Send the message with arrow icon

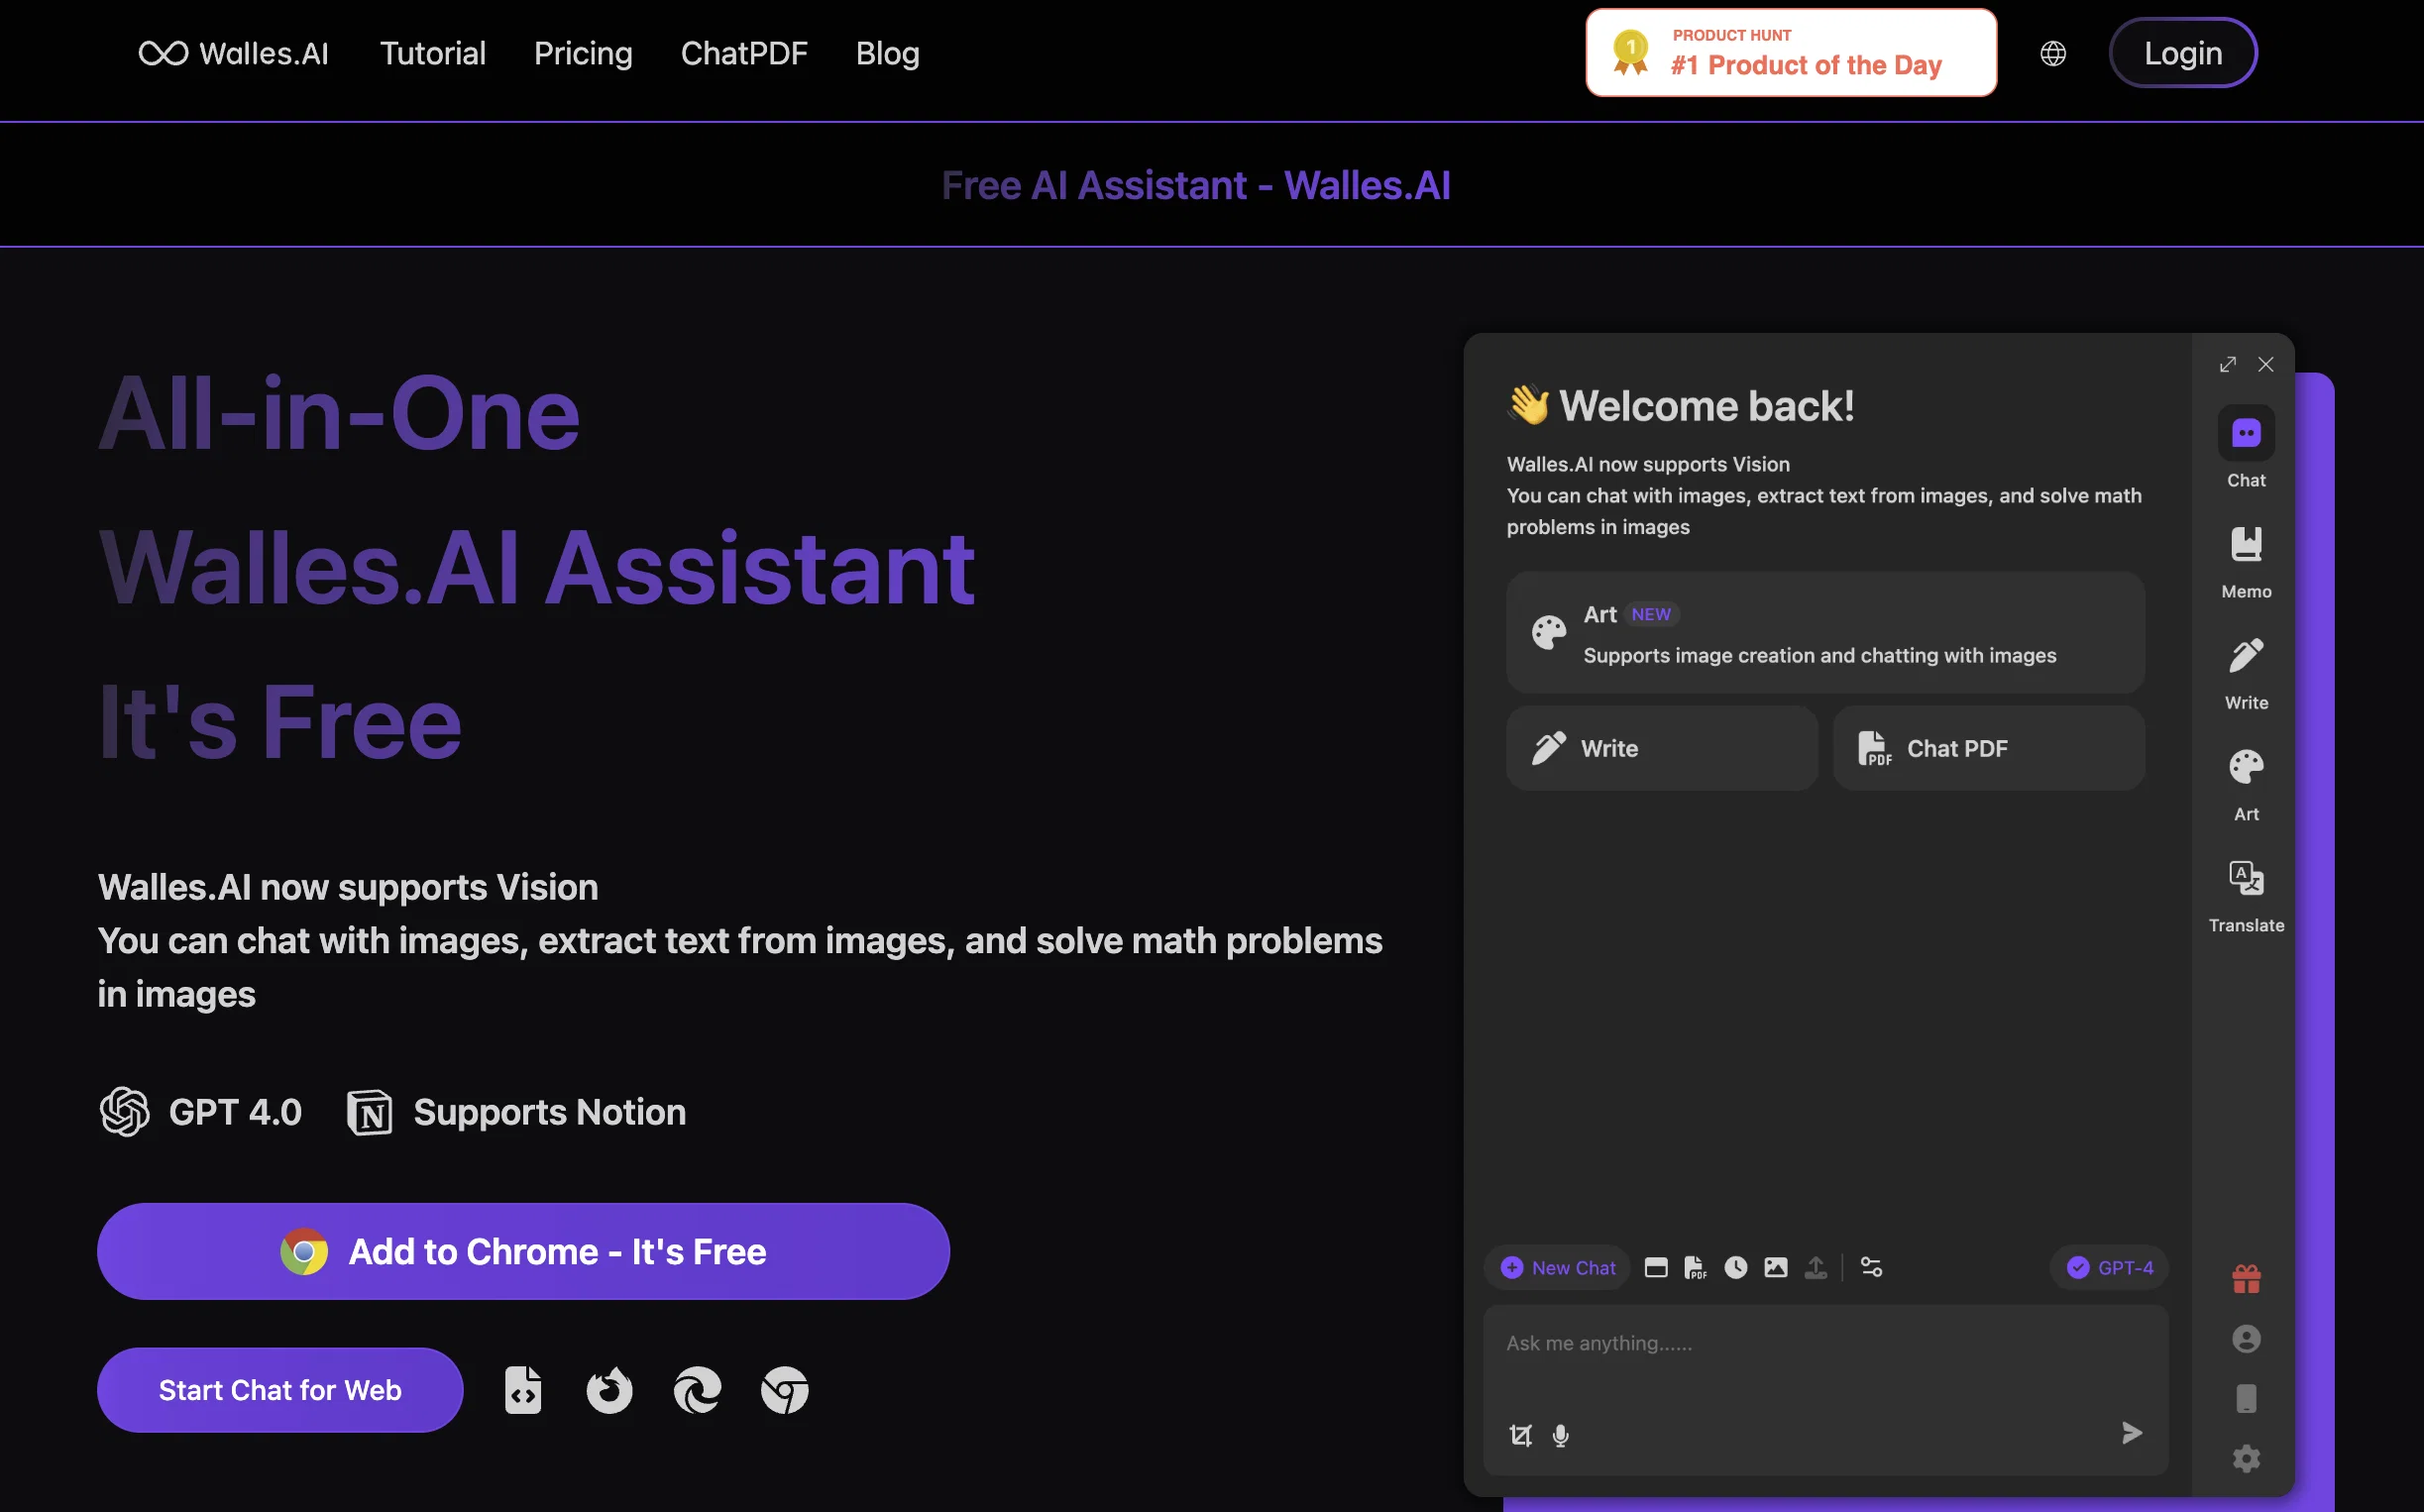pyautogui.click(x=2131, y=1433)
